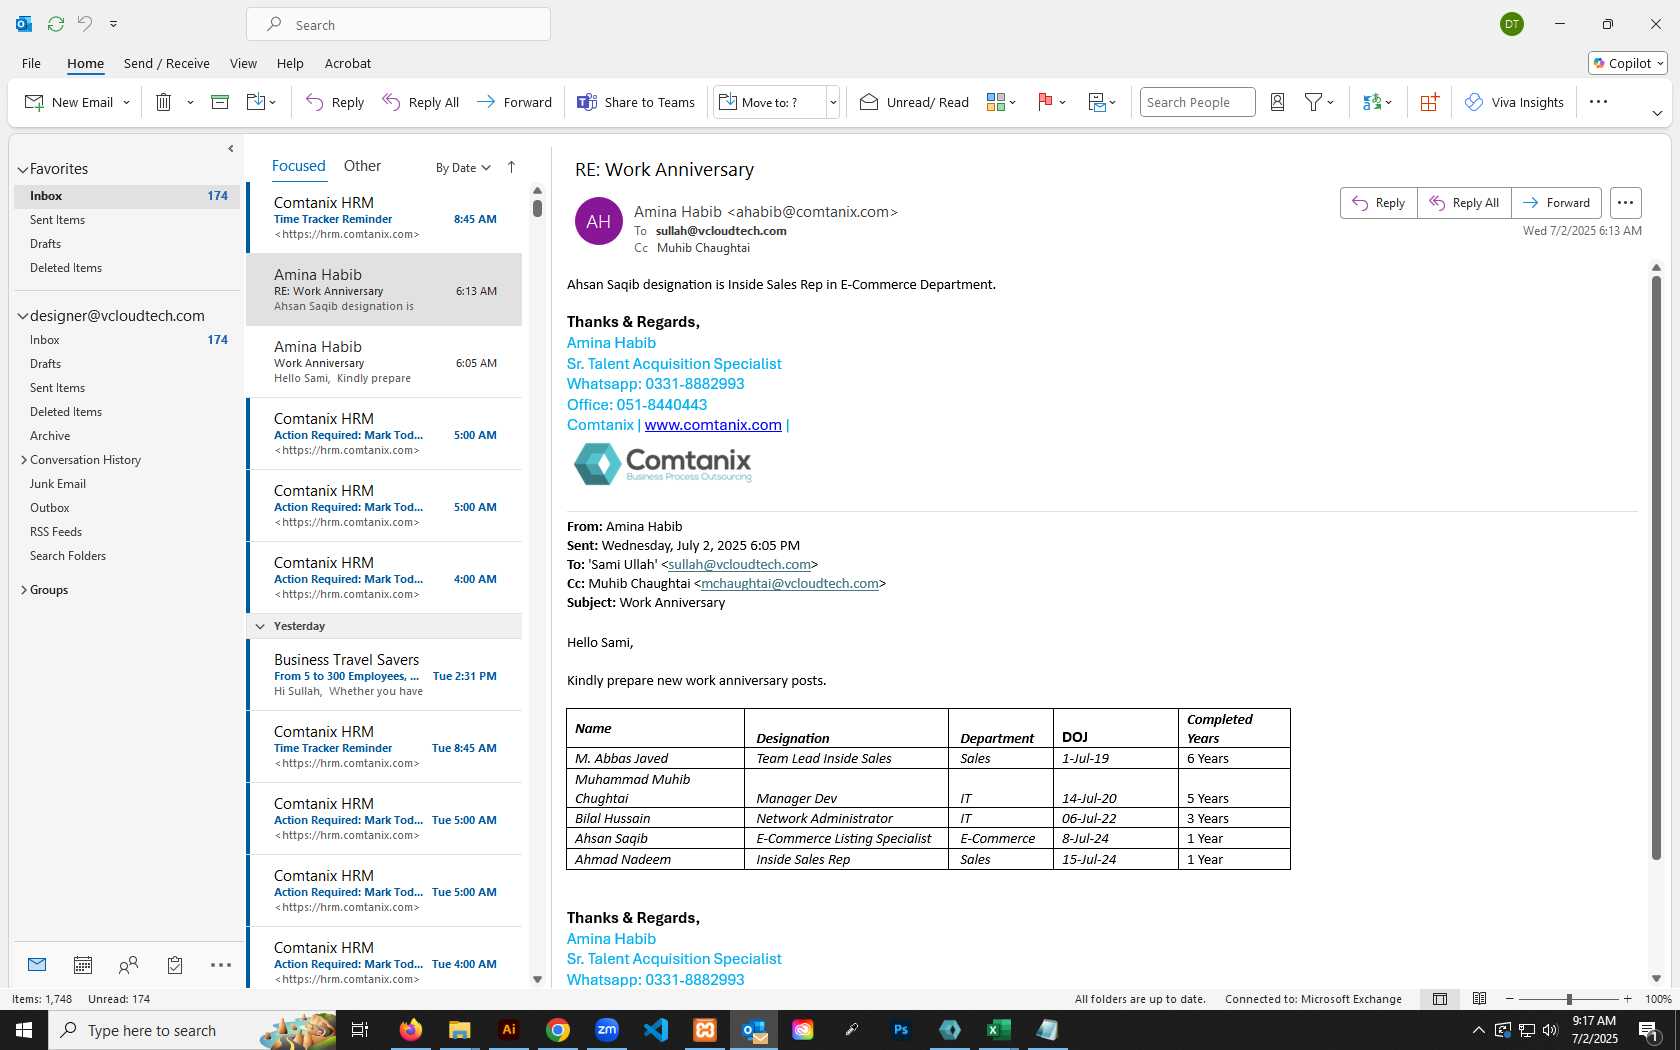This screenshot has width=1680, height=1050.
Task: Click Reply All in the reading pane
Action: [x=1464, y=203]
